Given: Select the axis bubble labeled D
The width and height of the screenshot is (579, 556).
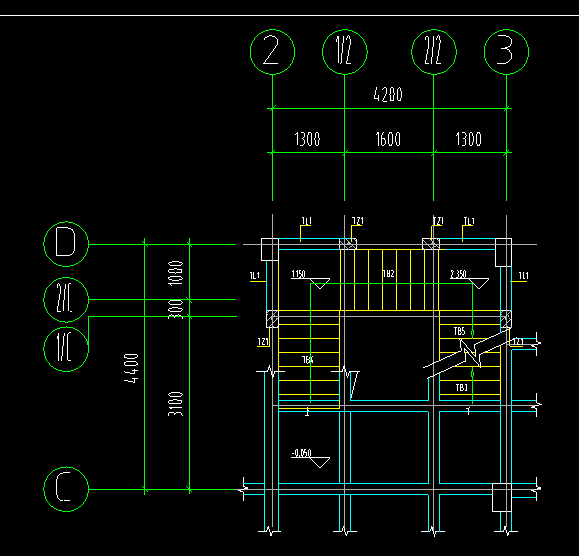Looking at the screenshot, I should click(66, 244).
